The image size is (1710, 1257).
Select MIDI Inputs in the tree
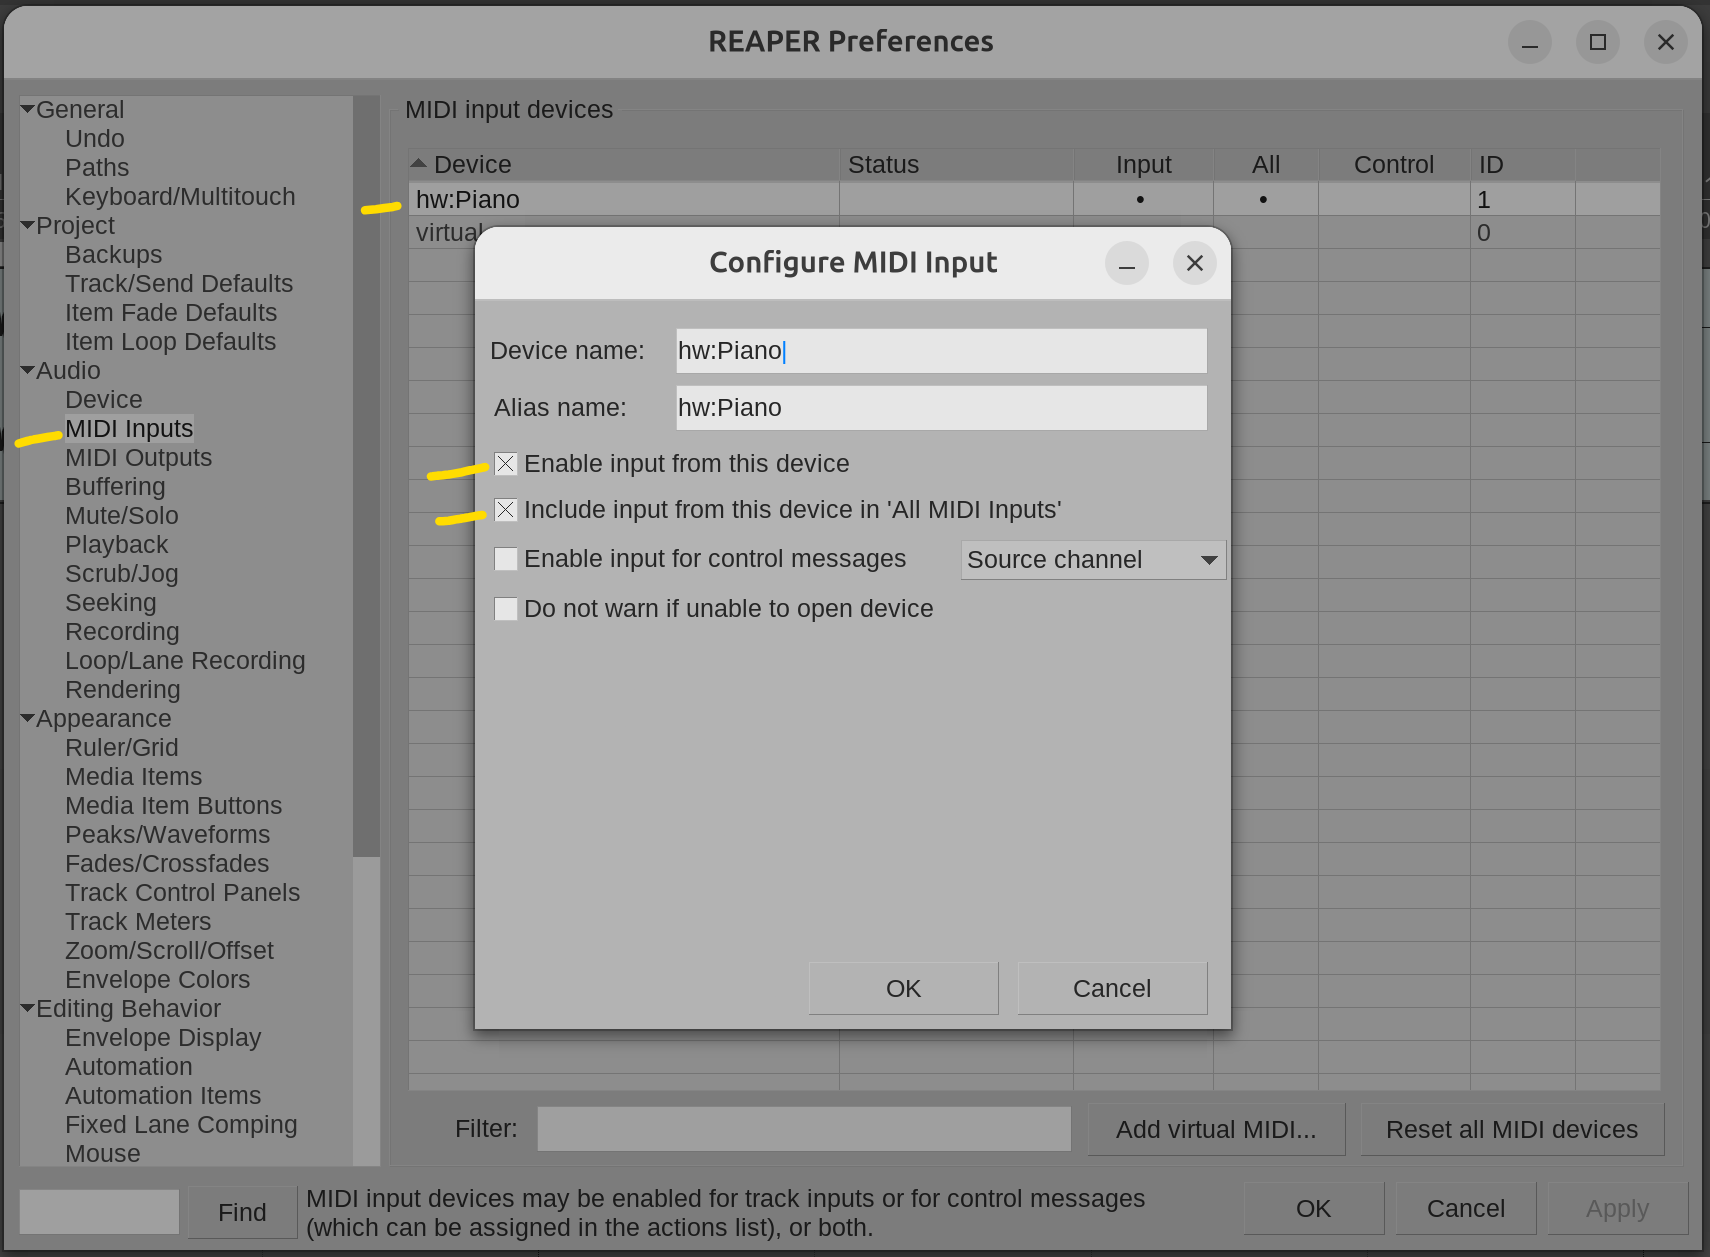129,429
